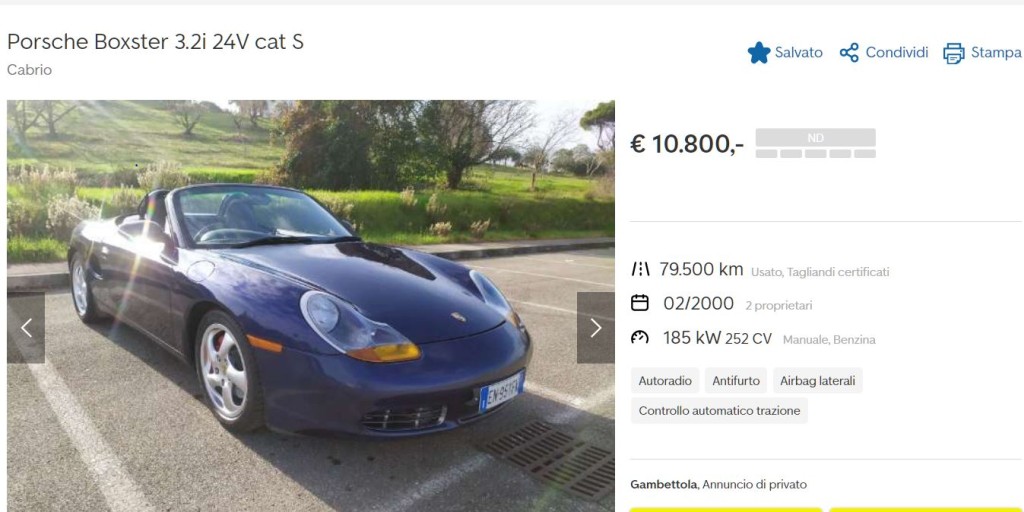This screenshot has height=512, width=1024.
Task: Click the calendar icon next to 02/2000
Action: (640, 303)
